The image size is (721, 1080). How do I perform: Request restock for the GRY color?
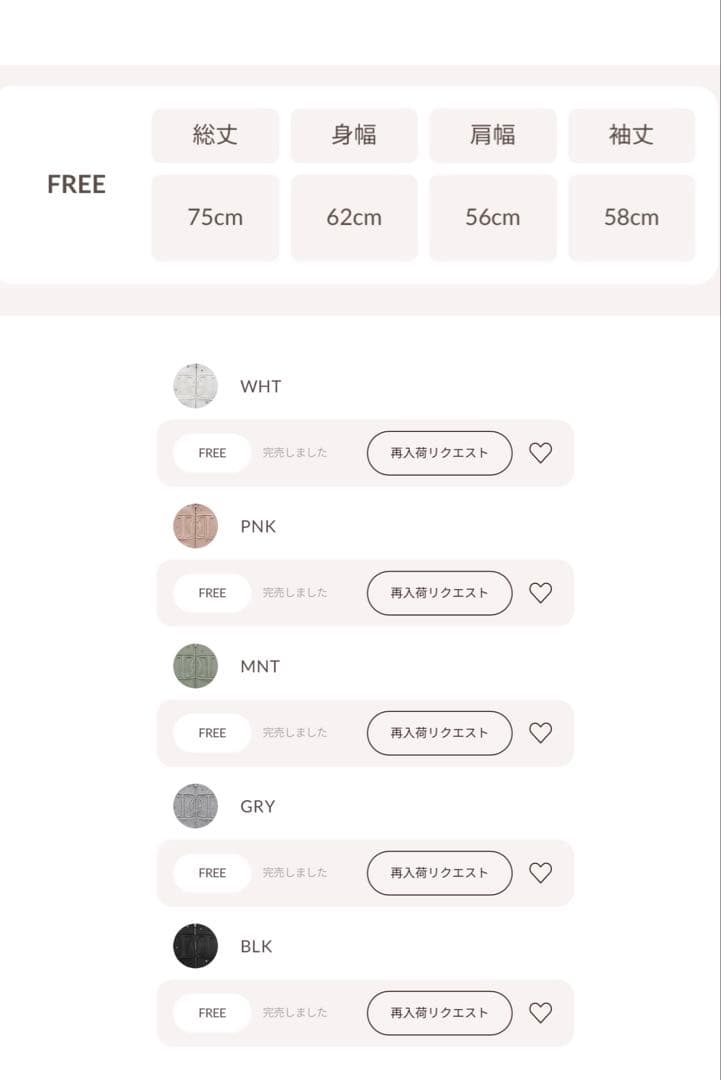tap(439, 873)
